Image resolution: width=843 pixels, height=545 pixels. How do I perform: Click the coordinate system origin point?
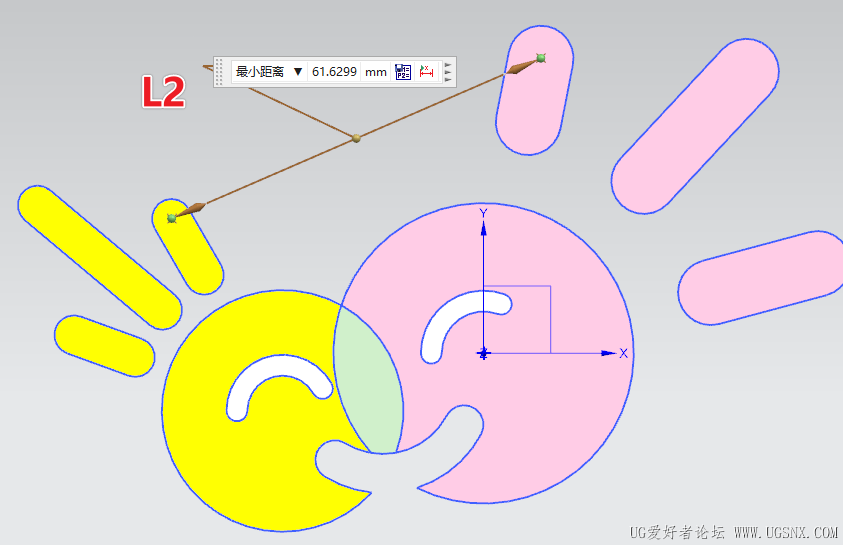(x=483, y=353)
